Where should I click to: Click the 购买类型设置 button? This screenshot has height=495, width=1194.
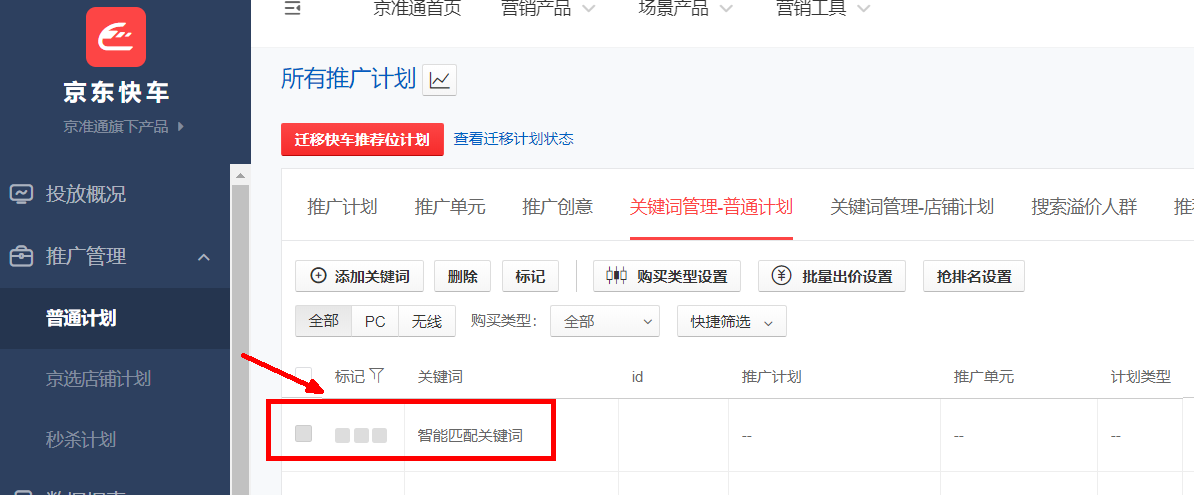(667, 276)
